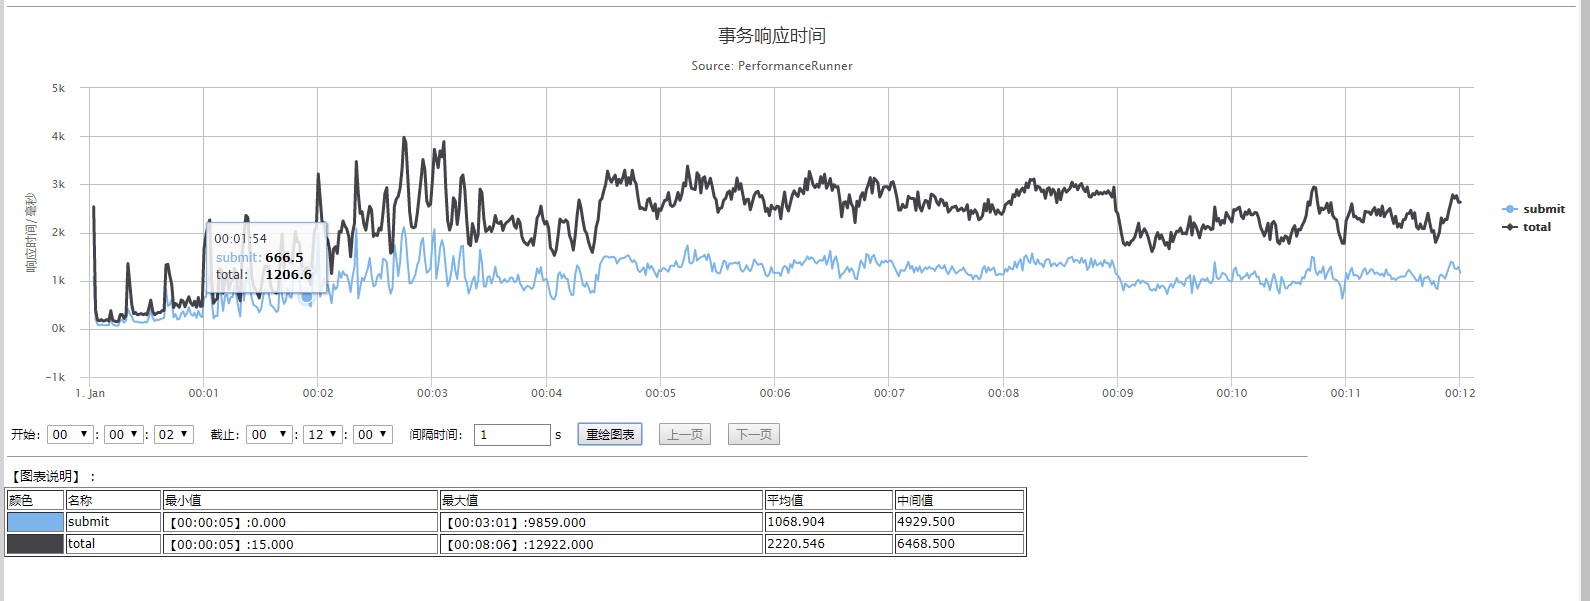This screenshot has width=1590, height=601.
Task: Click the 00:09 x-axis label
Action: pyautogui.click(x=1118, y=393)
